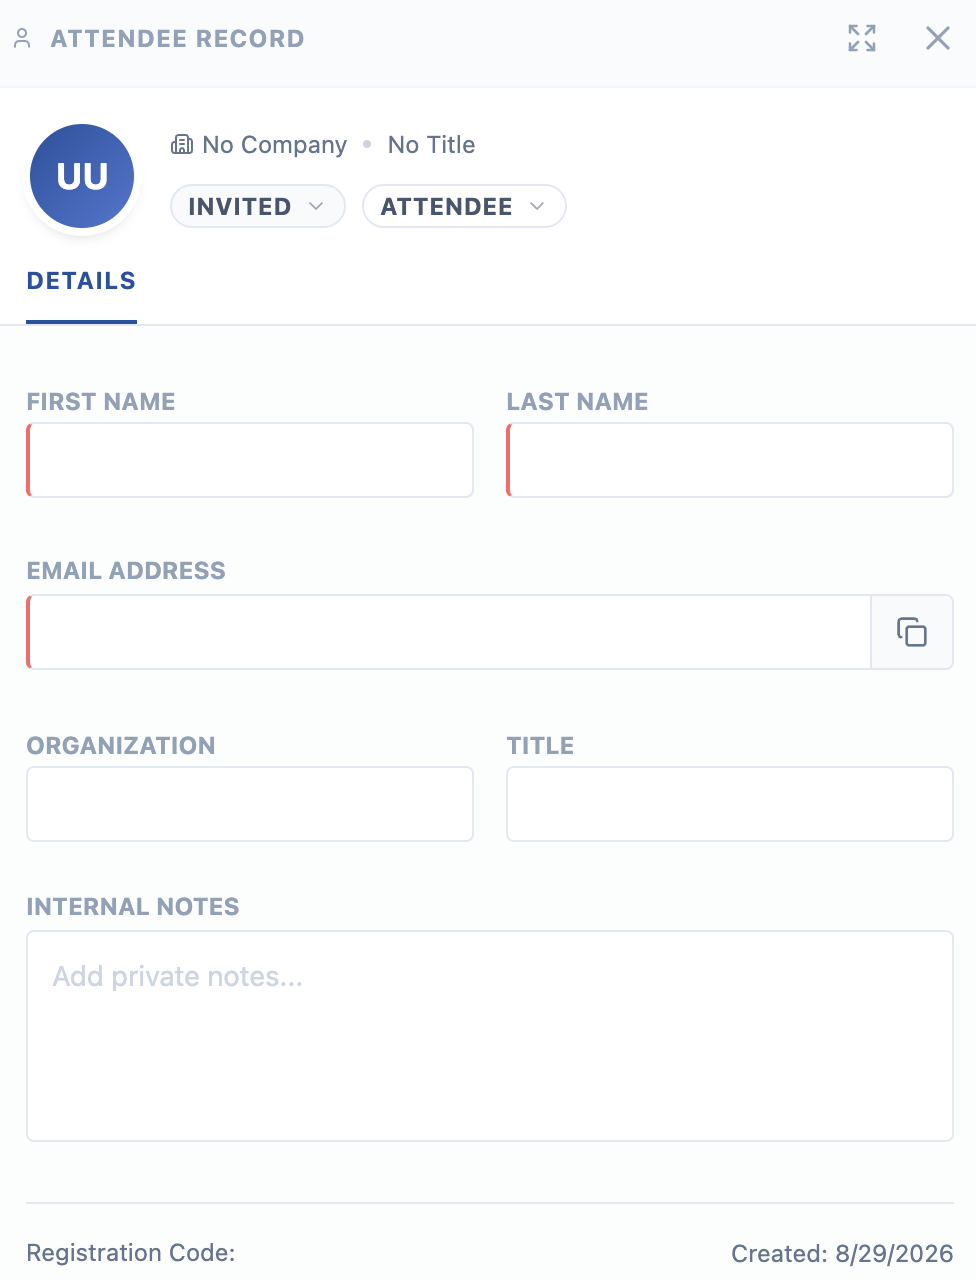Open the ATTENDEE role dropdown
This screenshot has width=976, height=1280.
point(464,206)
